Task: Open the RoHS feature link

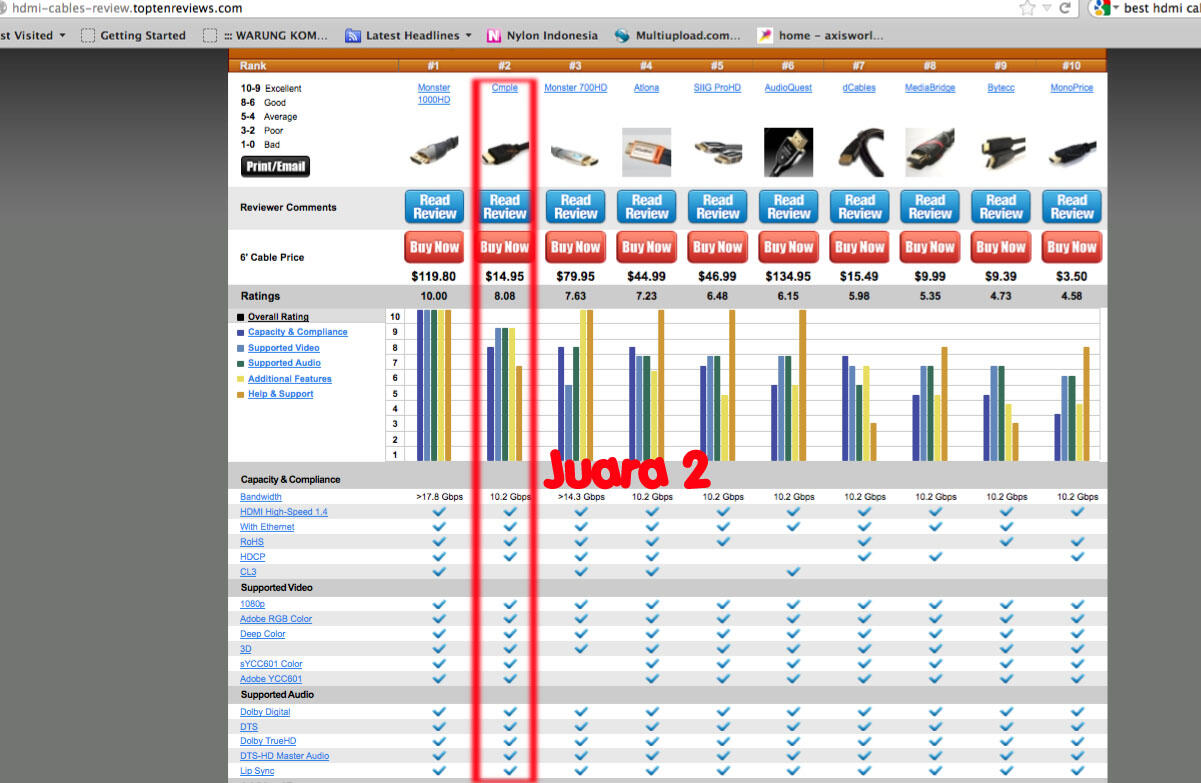Action: point(253,542)
